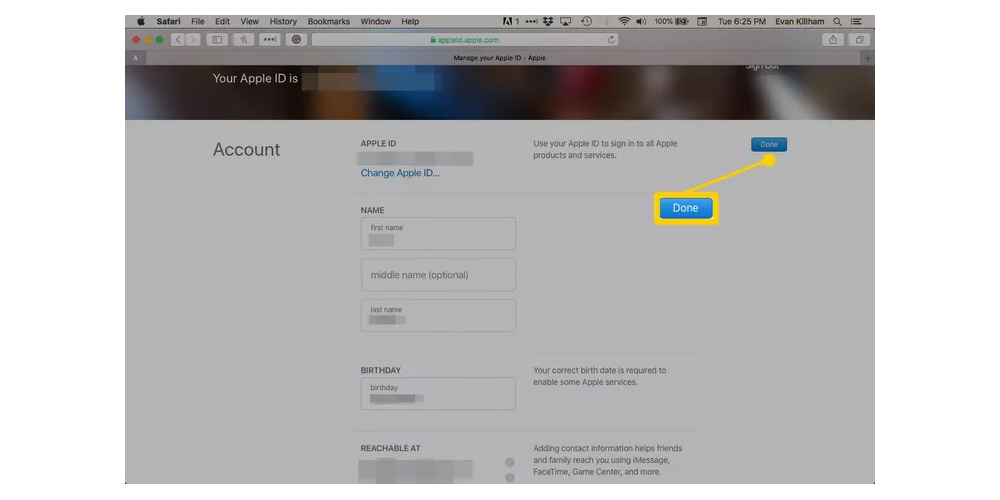Screen dimensions: 1000x500
Task: Open the Window menu
Action: pos(376,21)
